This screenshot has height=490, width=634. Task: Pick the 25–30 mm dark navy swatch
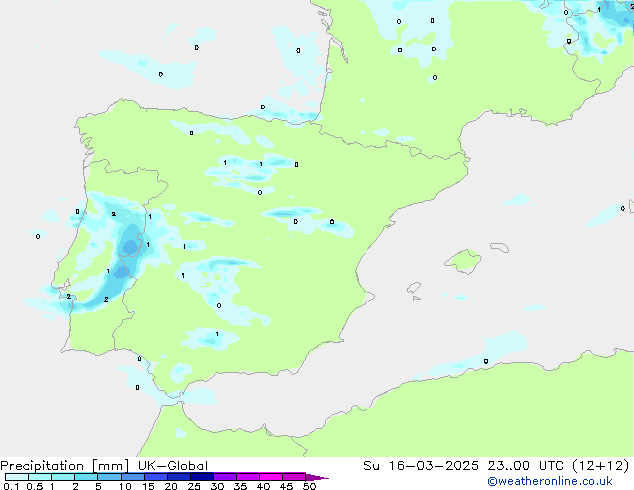(x=201, y=477)
